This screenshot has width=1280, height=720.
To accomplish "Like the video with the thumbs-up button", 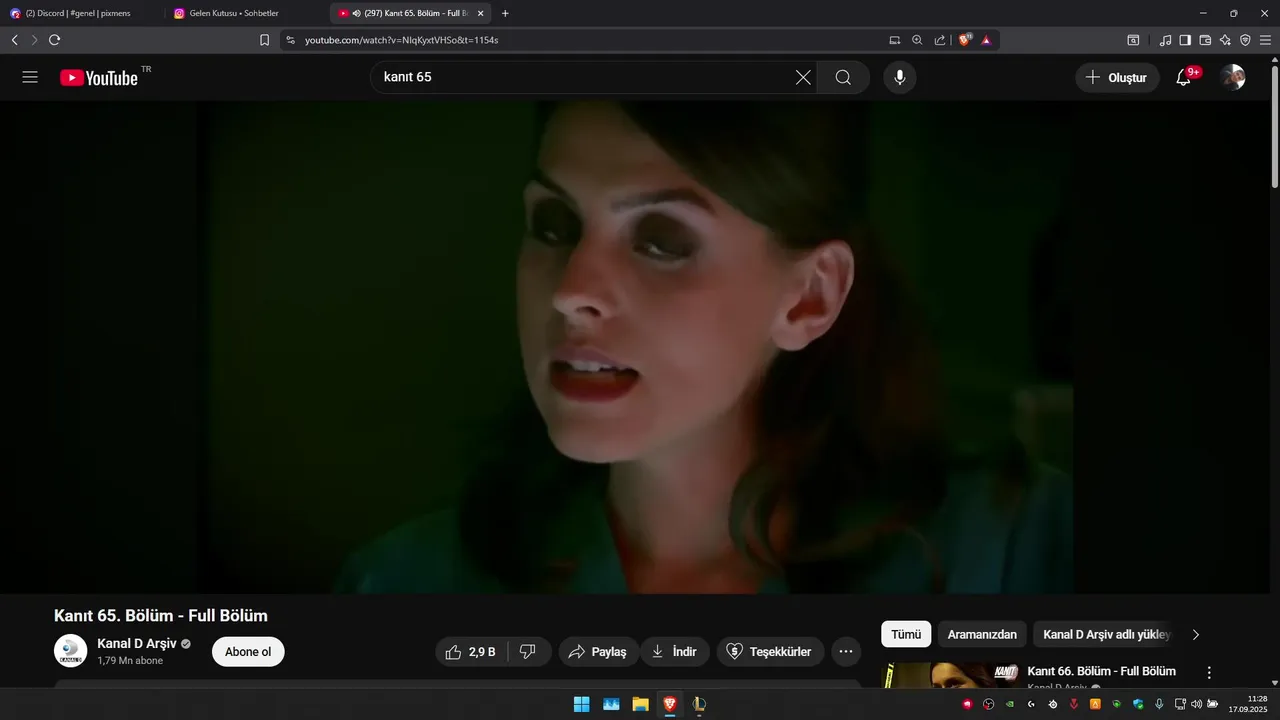I will [471, 652].
